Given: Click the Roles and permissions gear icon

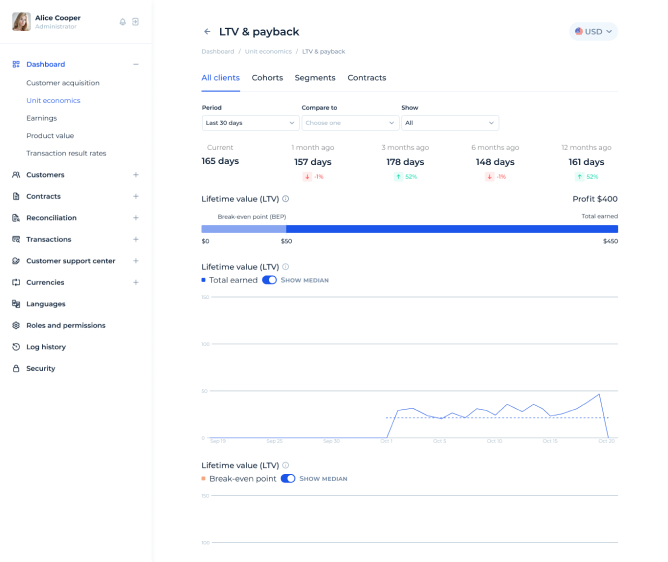Looking at the screenshot, I should tap(16, 326).
